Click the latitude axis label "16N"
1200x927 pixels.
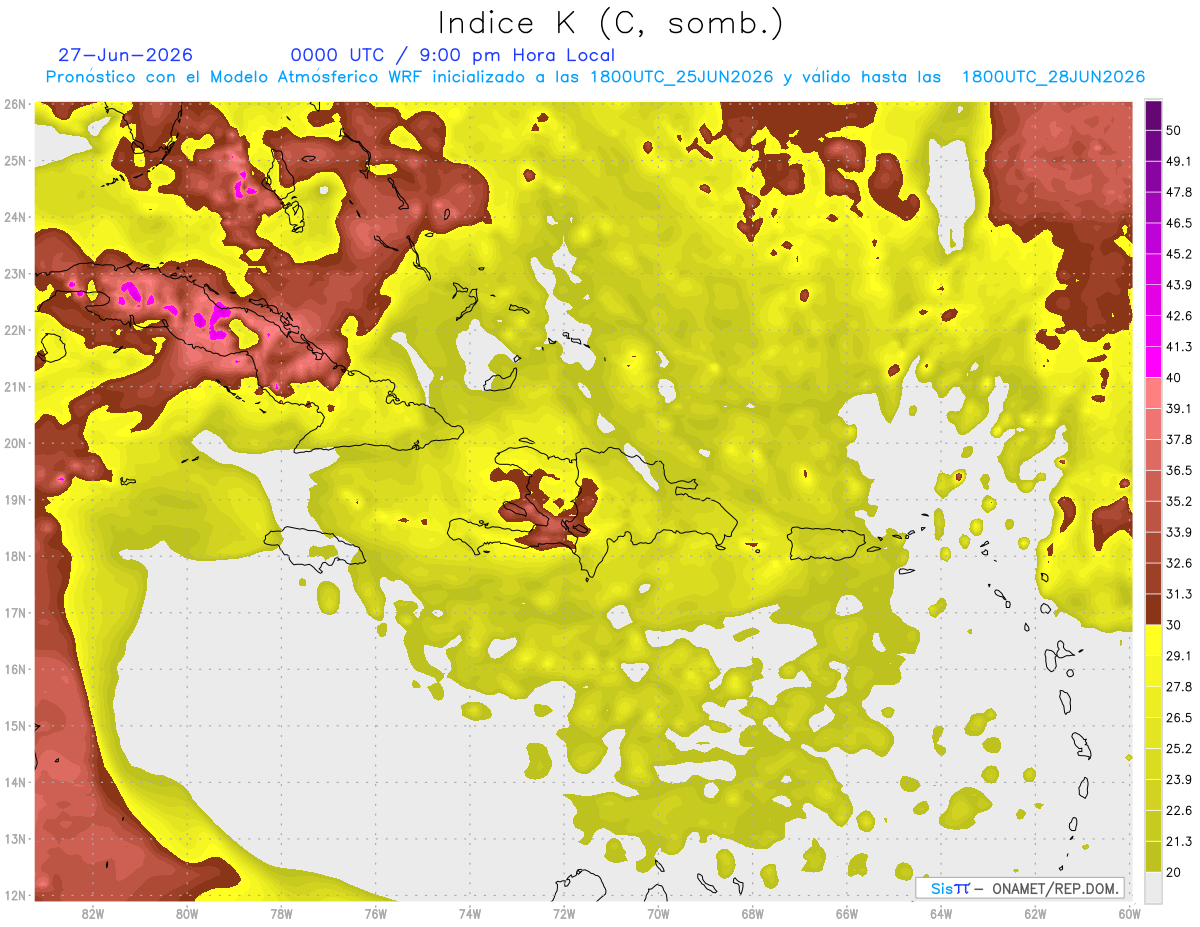(15, 669)
